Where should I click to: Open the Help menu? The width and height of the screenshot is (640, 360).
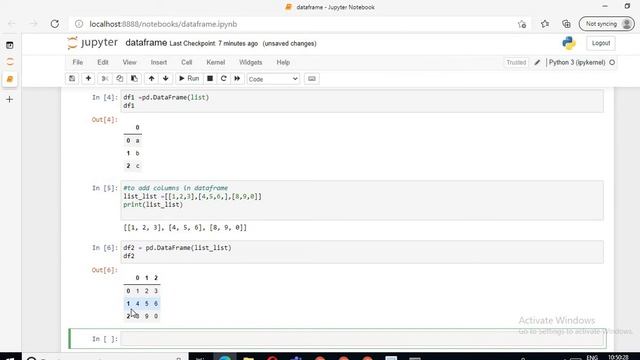(283, 62)
